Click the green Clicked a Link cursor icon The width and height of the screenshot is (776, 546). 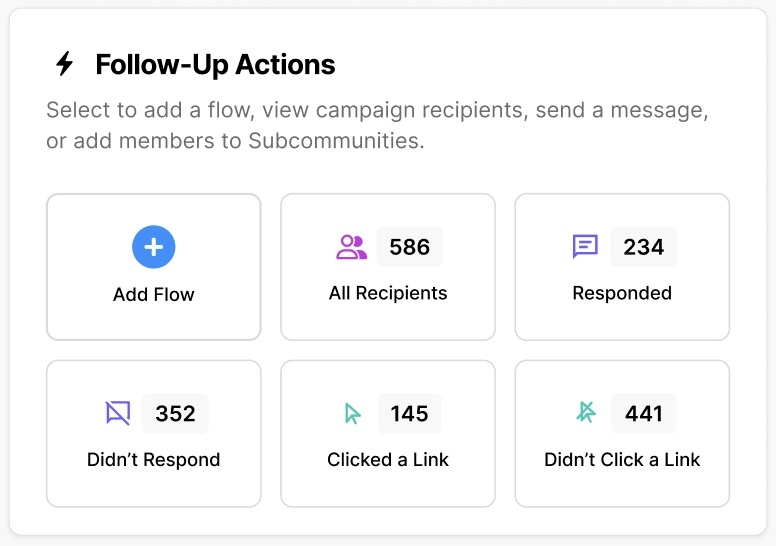coord(352,413)
